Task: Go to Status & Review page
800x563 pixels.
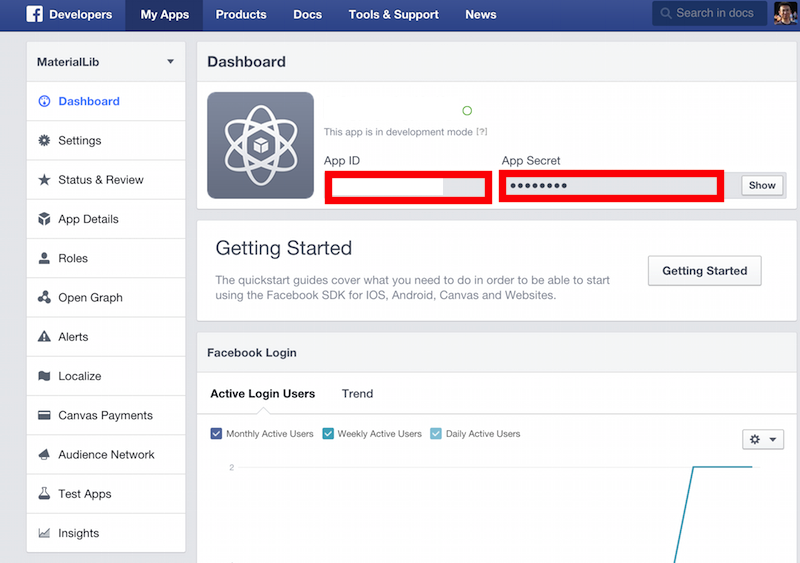Action: (106, 180)
